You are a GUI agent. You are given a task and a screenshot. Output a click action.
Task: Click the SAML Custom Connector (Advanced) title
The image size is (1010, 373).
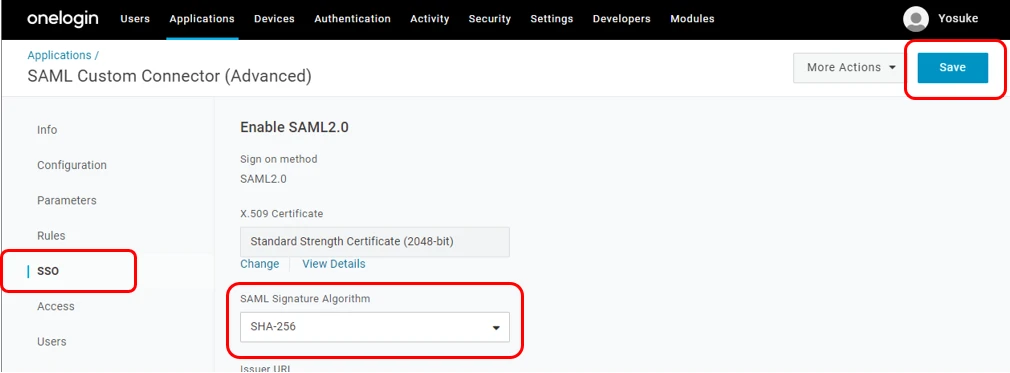coord(169,77)
